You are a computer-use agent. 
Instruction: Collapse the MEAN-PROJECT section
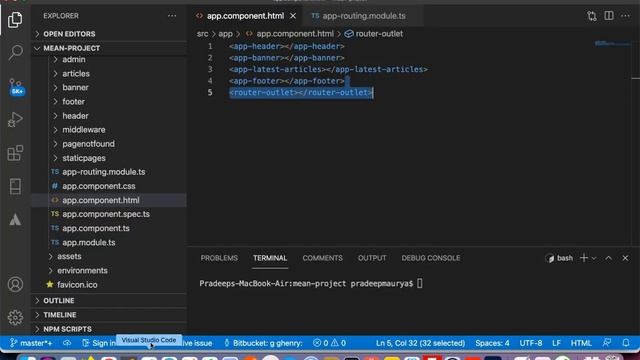[x=109, y=48]
